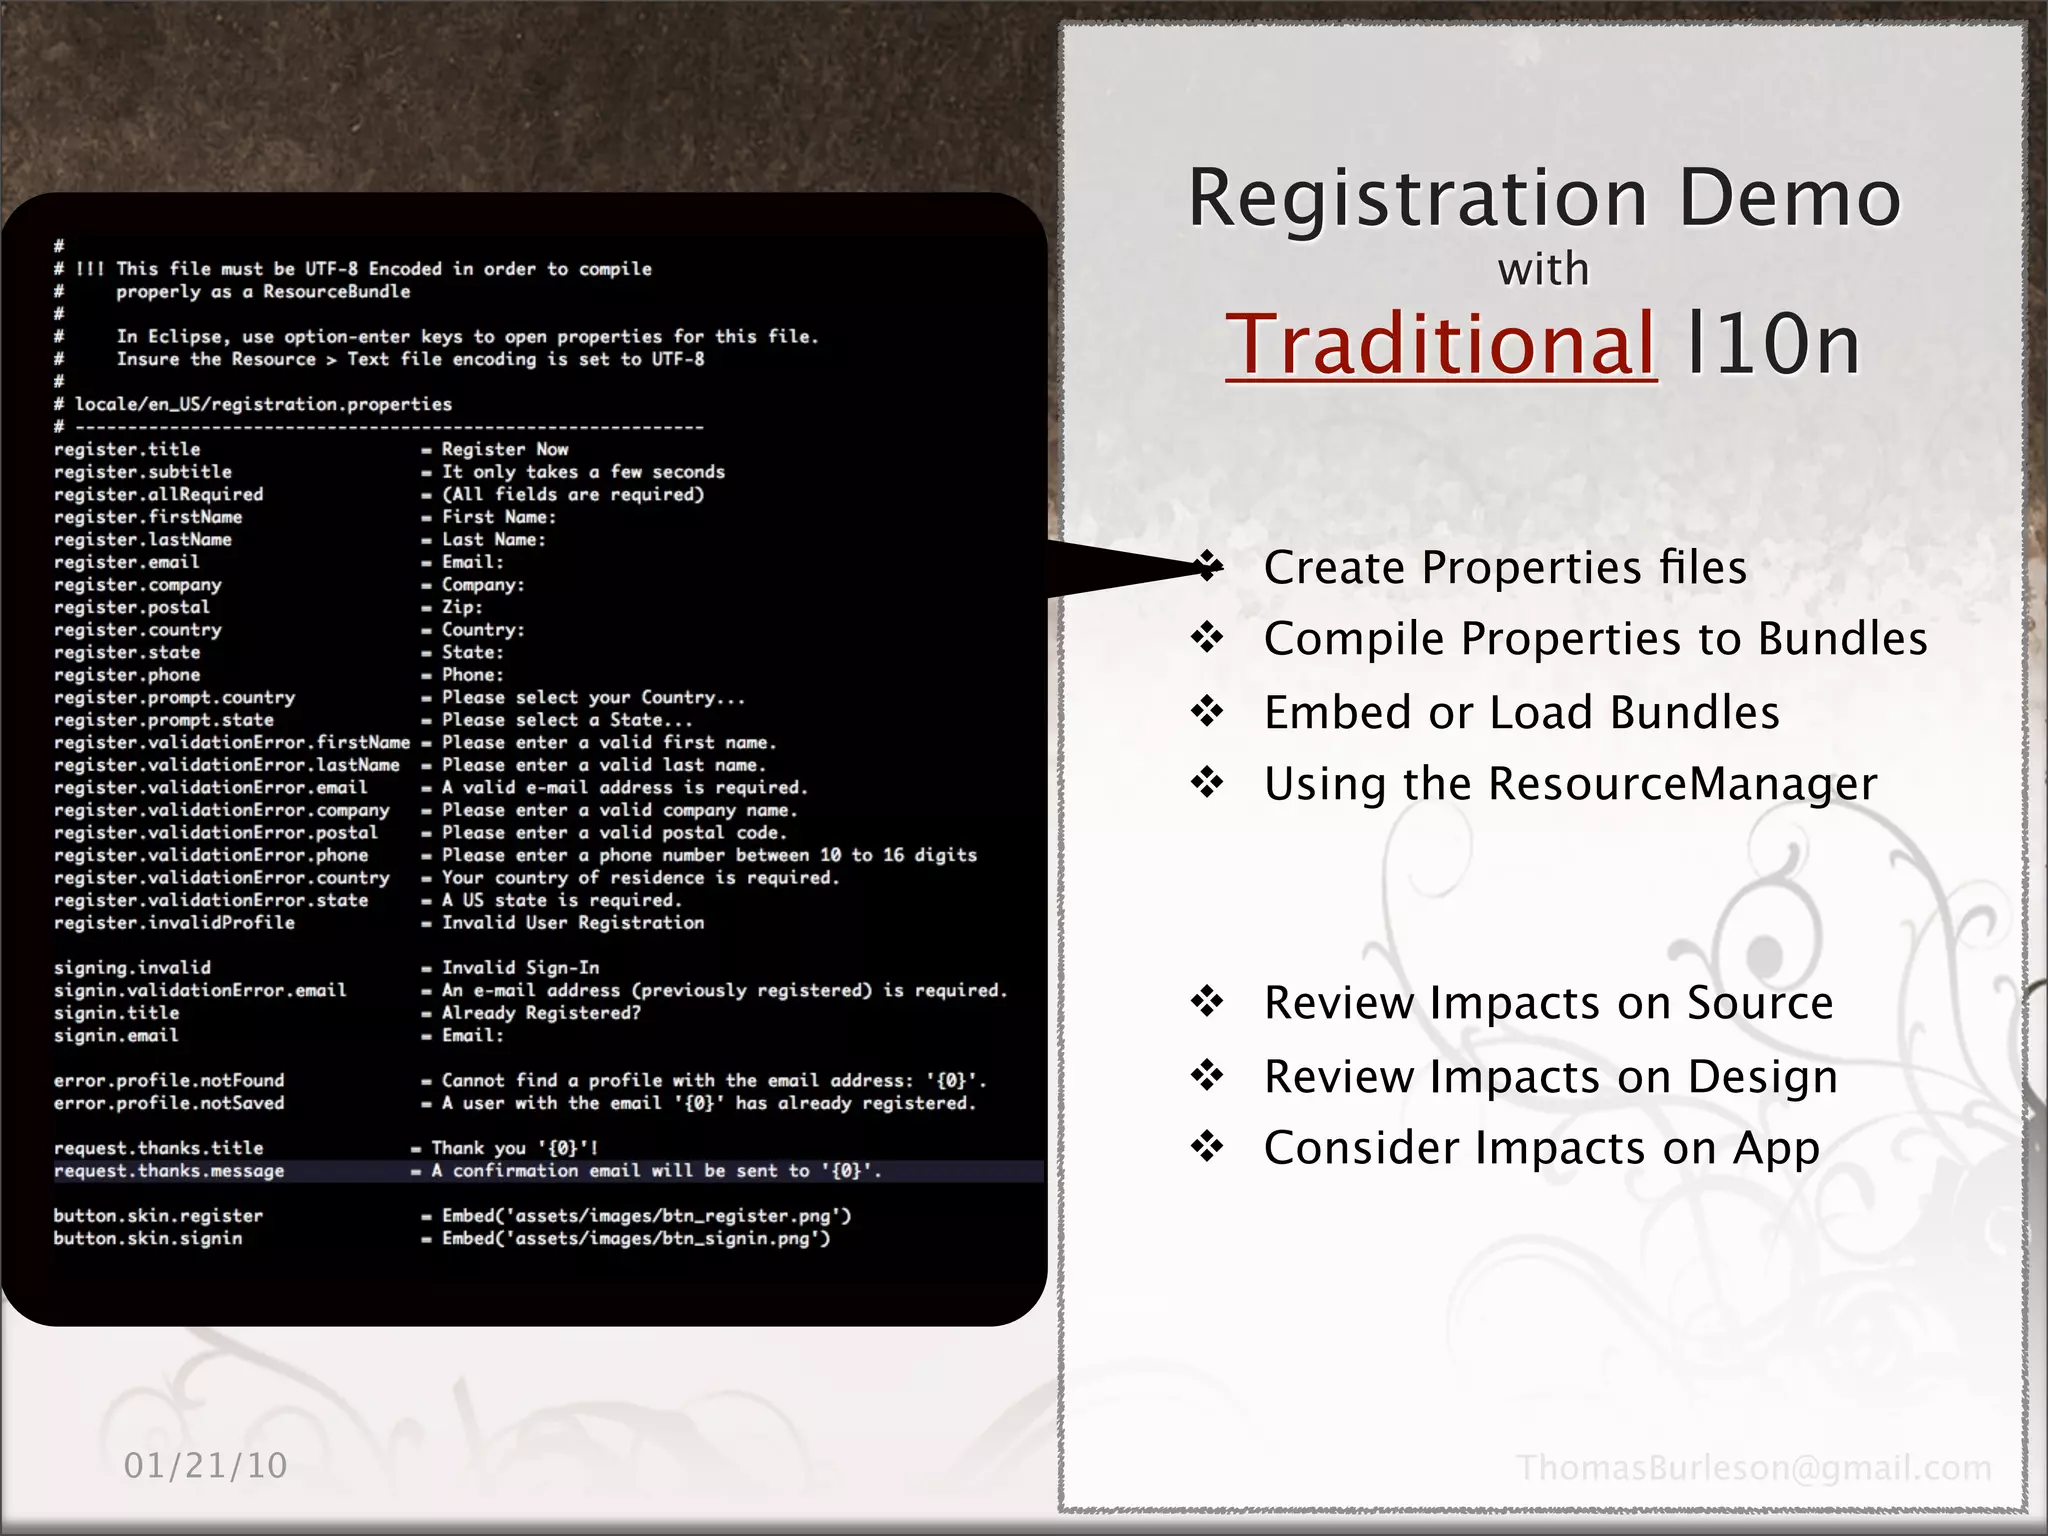Click the ThomasBurleson@gmail.com footer address
The width and height of the screenshot is (2048, 1536).
(1754, 1468)
